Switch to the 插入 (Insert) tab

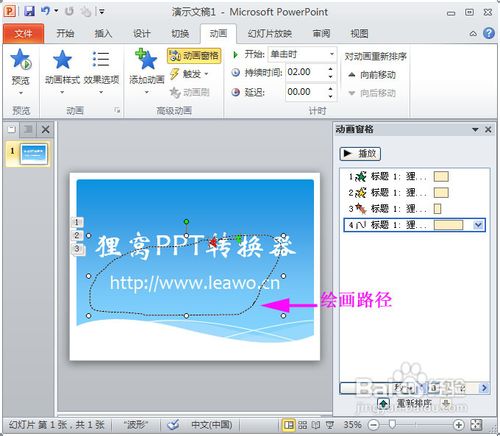pos(103,33)
